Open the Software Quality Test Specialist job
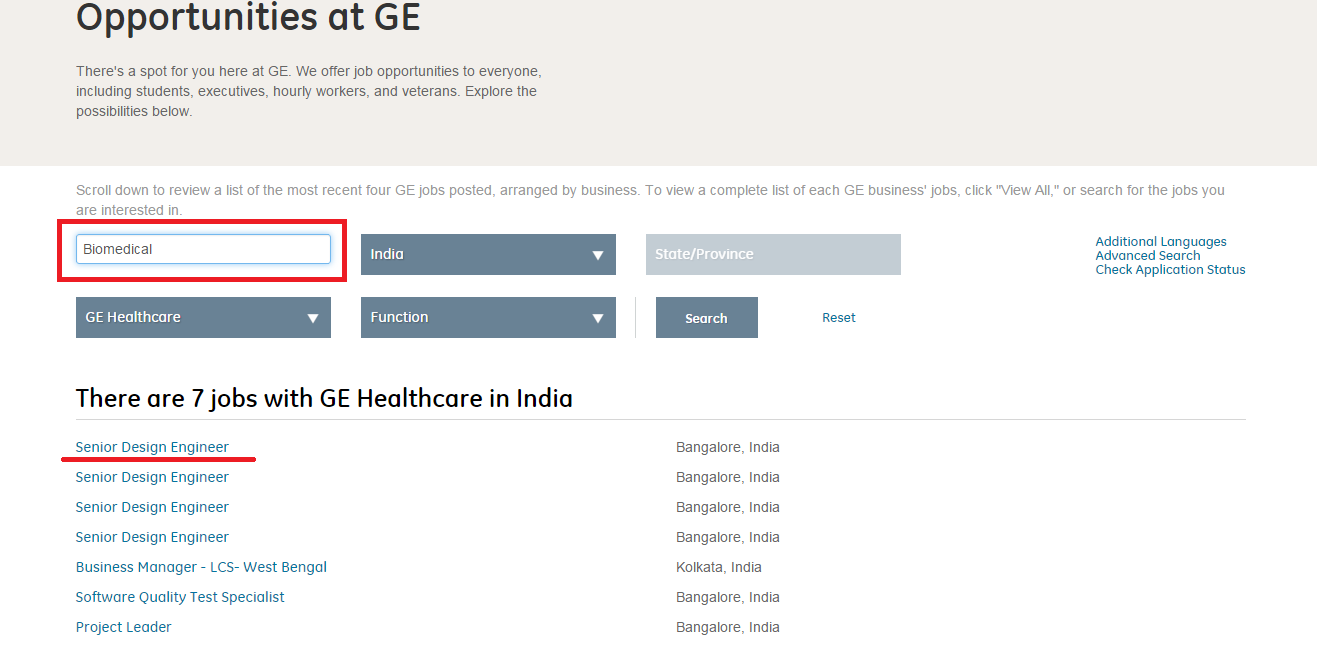This screenshot has width=1317, height=653. pos(180,597)
